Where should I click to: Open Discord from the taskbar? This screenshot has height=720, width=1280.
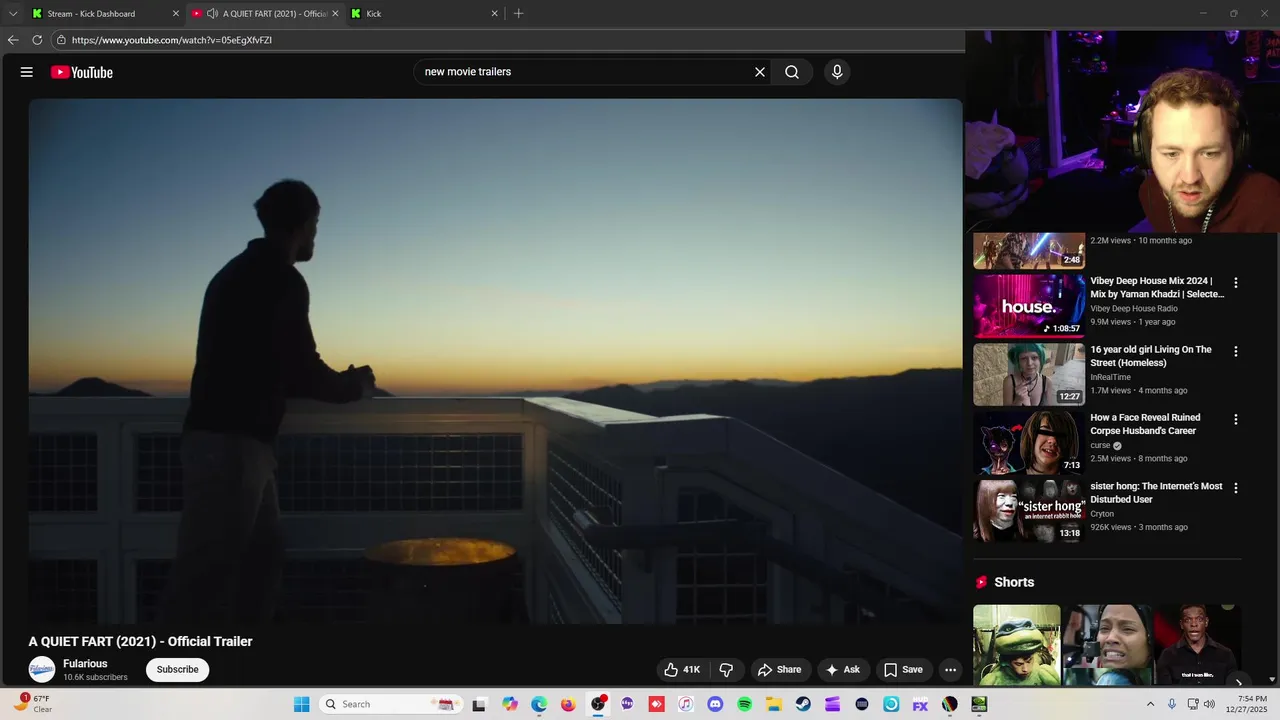715,704
